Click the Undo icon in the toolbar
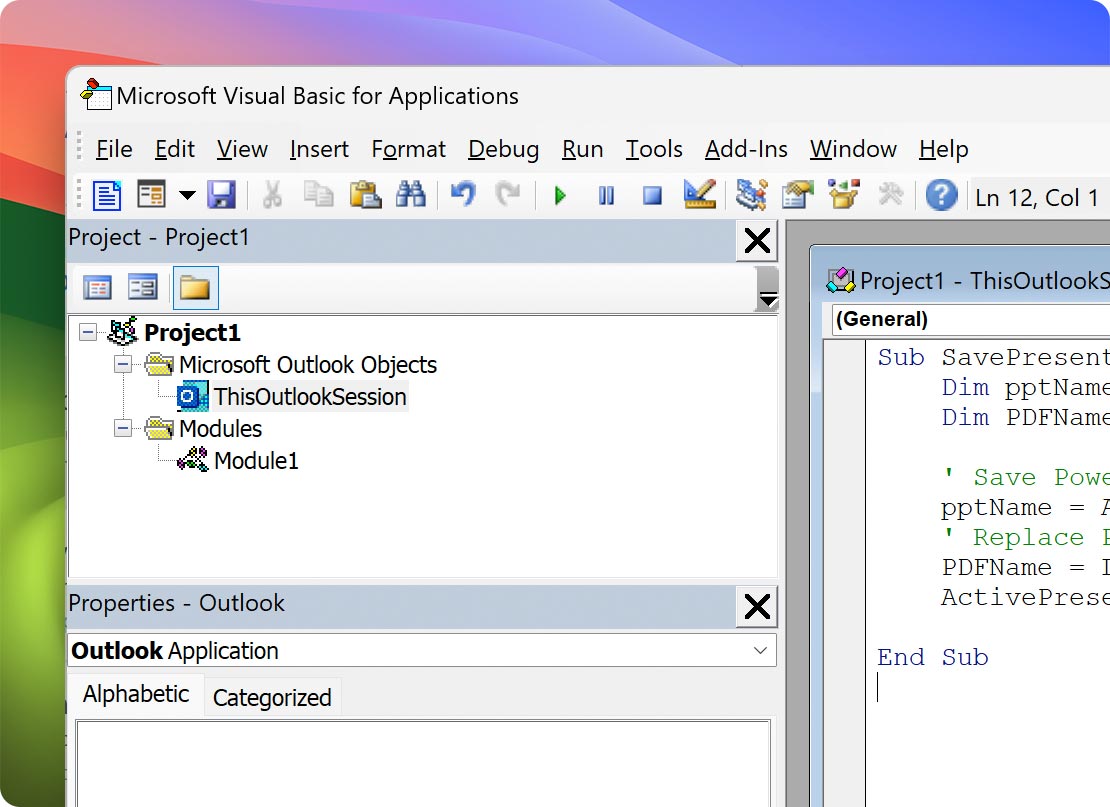The height and width of the screenshot is (807, 1110). (x=462, y=196)
